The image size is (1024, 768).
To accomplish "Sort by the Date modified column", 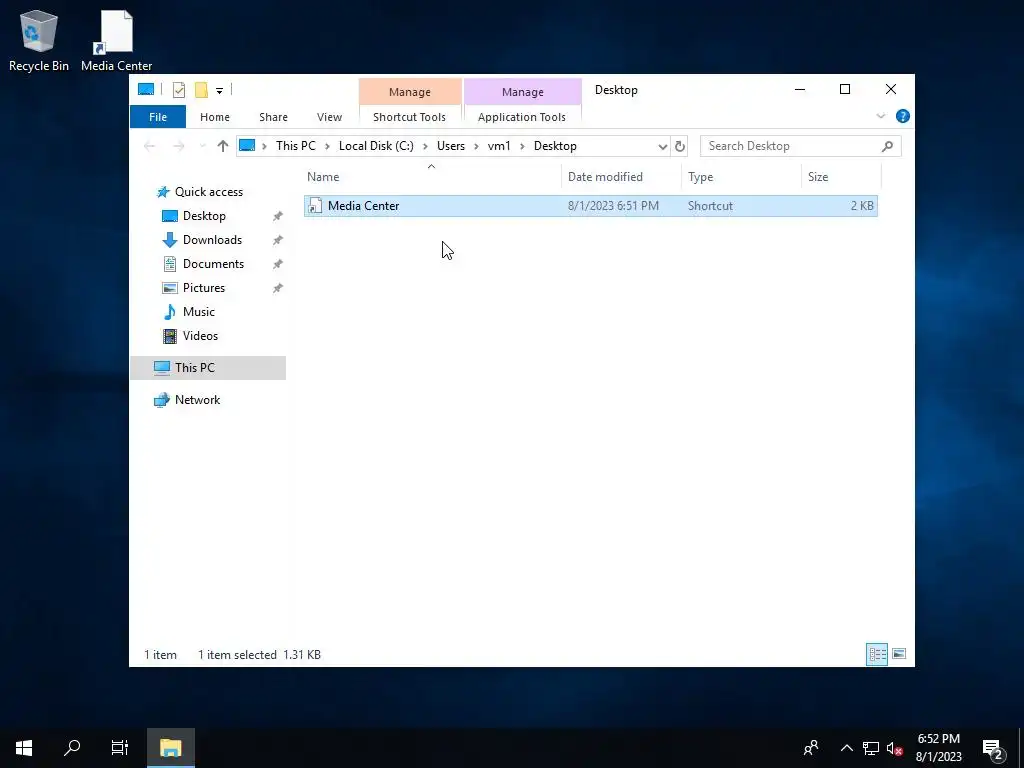I will tap(621, 177).
